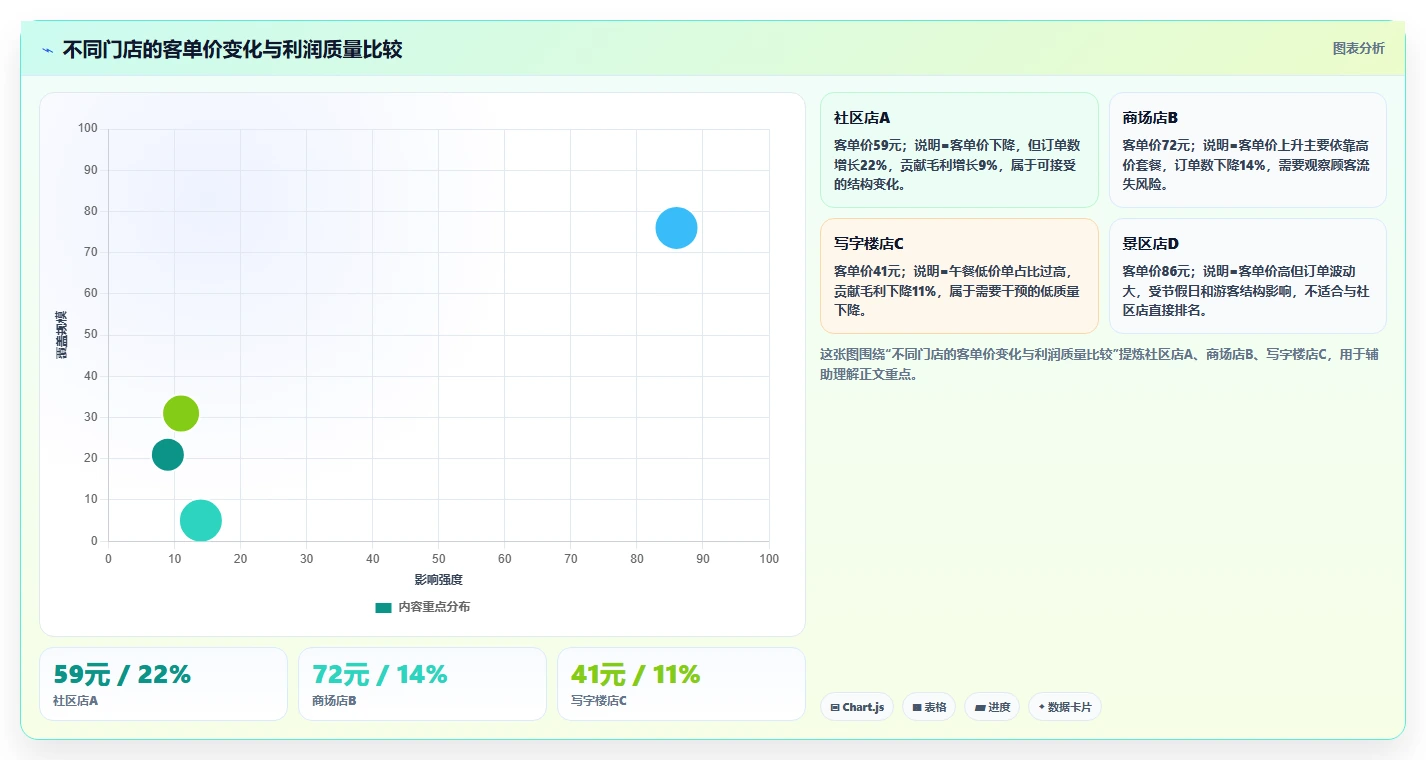This screenshot has height=760, width=1426.
Task: Click the 数据卡片 tag chip
Action: pyautogui.click(x=1065, y=707)
